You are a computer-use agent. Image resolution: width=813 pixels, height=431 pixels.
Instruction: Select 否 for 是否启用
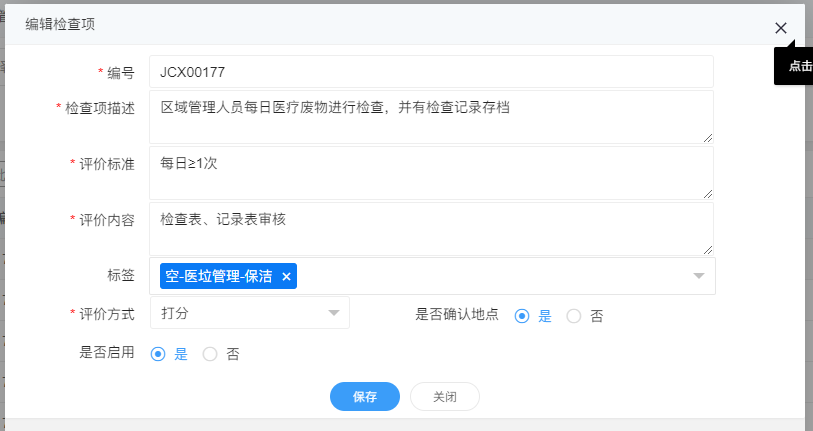click(209, 354)
